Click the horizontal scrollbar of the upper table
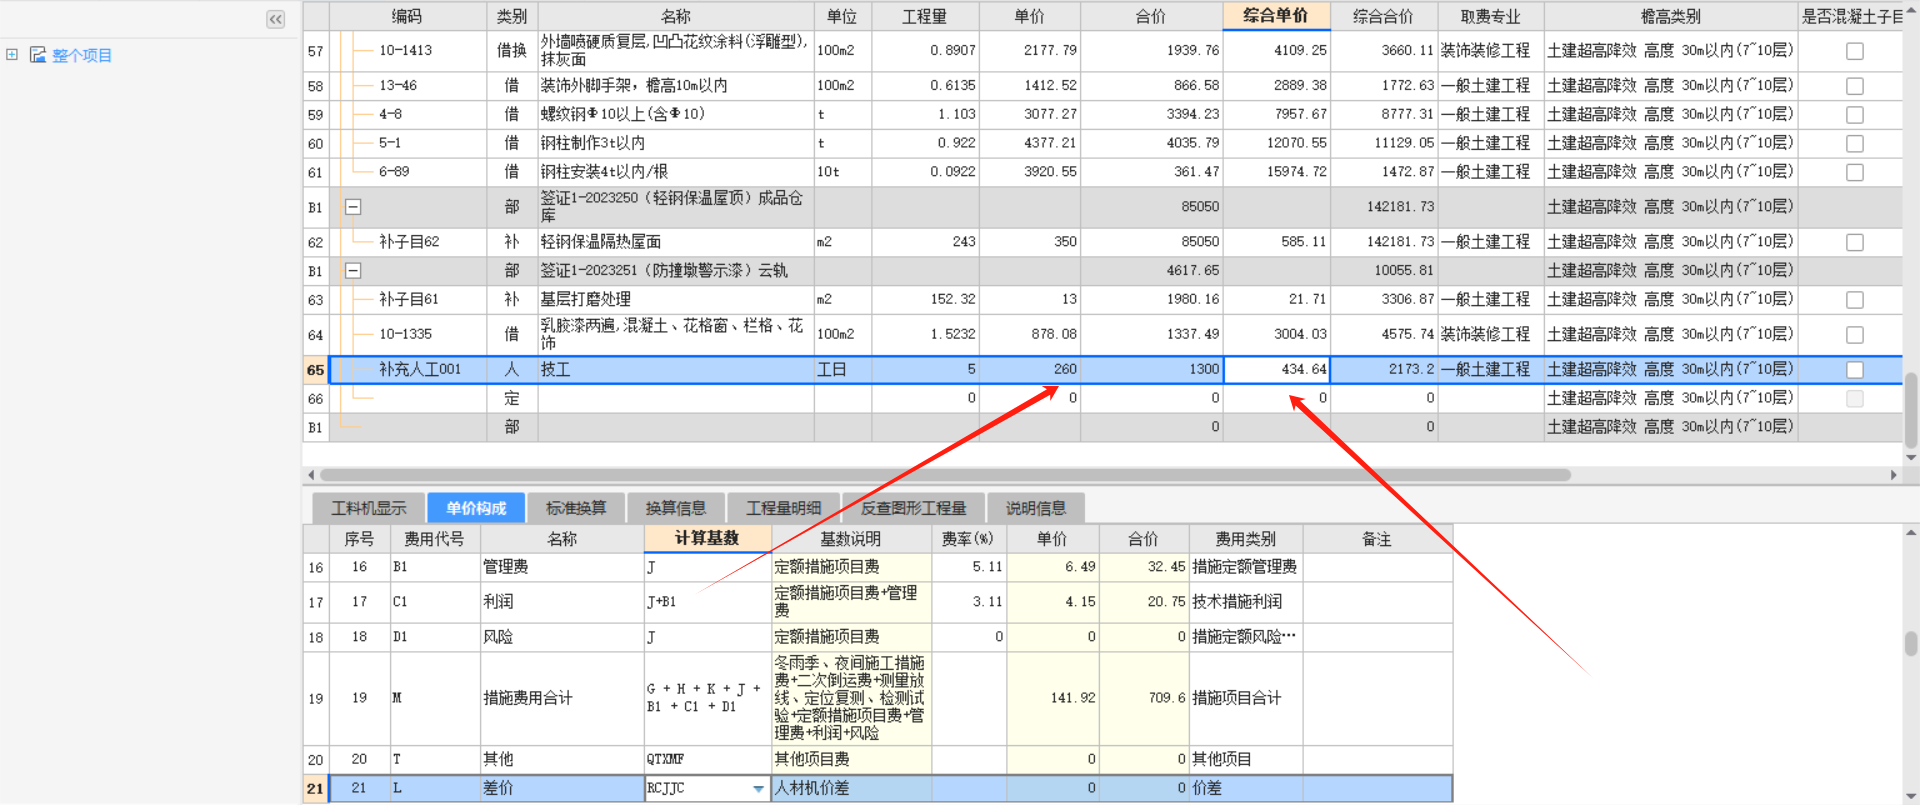 click(945, 475)
